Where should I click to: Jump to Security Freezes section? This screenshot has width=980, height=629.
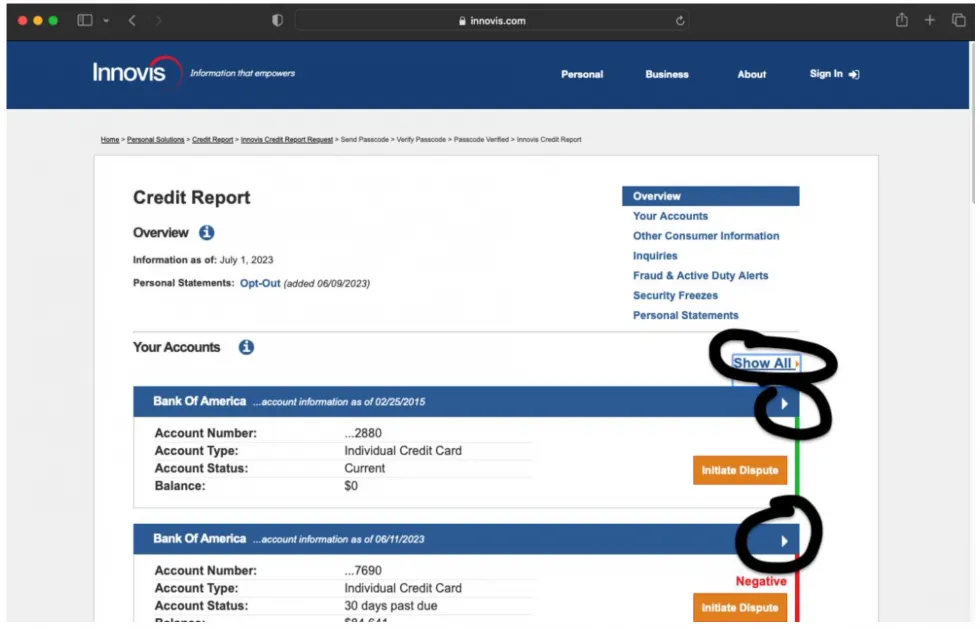coord(676,296)
